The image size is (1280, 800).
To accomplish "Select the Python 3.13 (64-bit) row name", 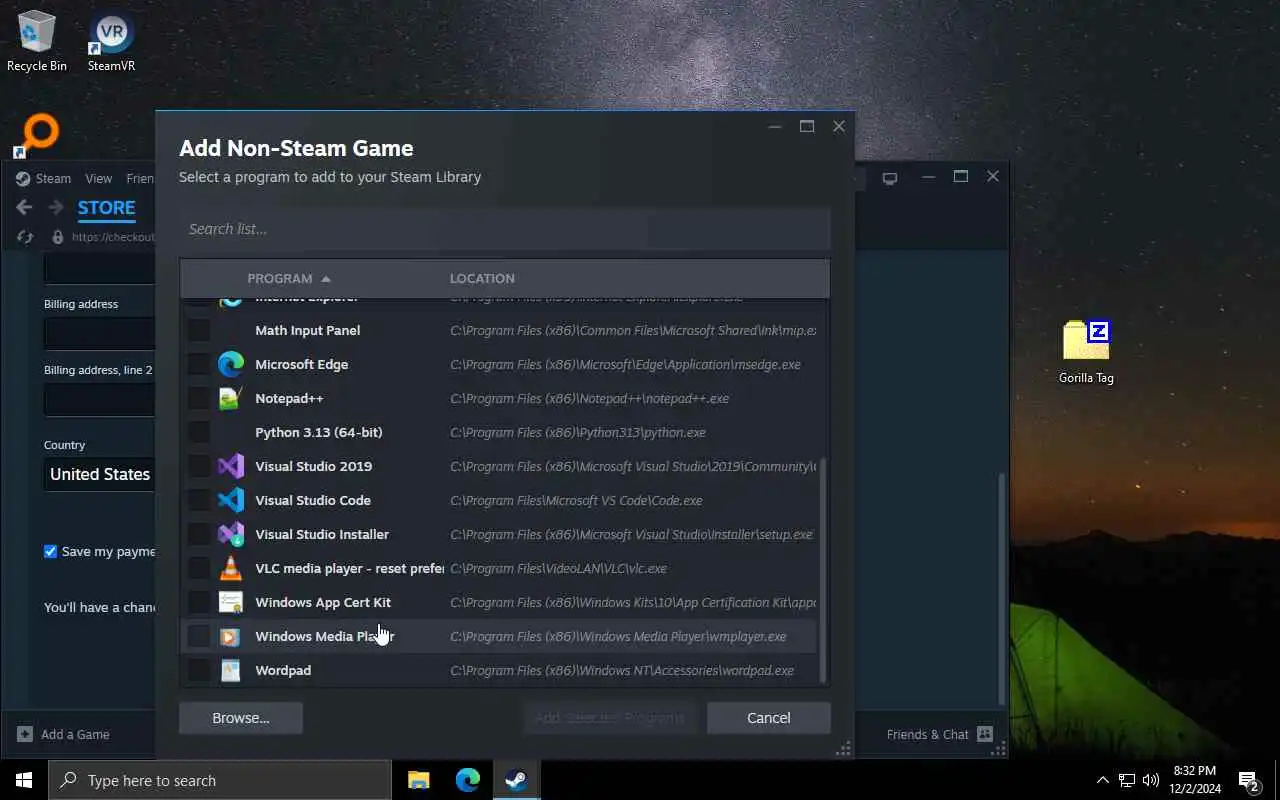I will 319,432.
